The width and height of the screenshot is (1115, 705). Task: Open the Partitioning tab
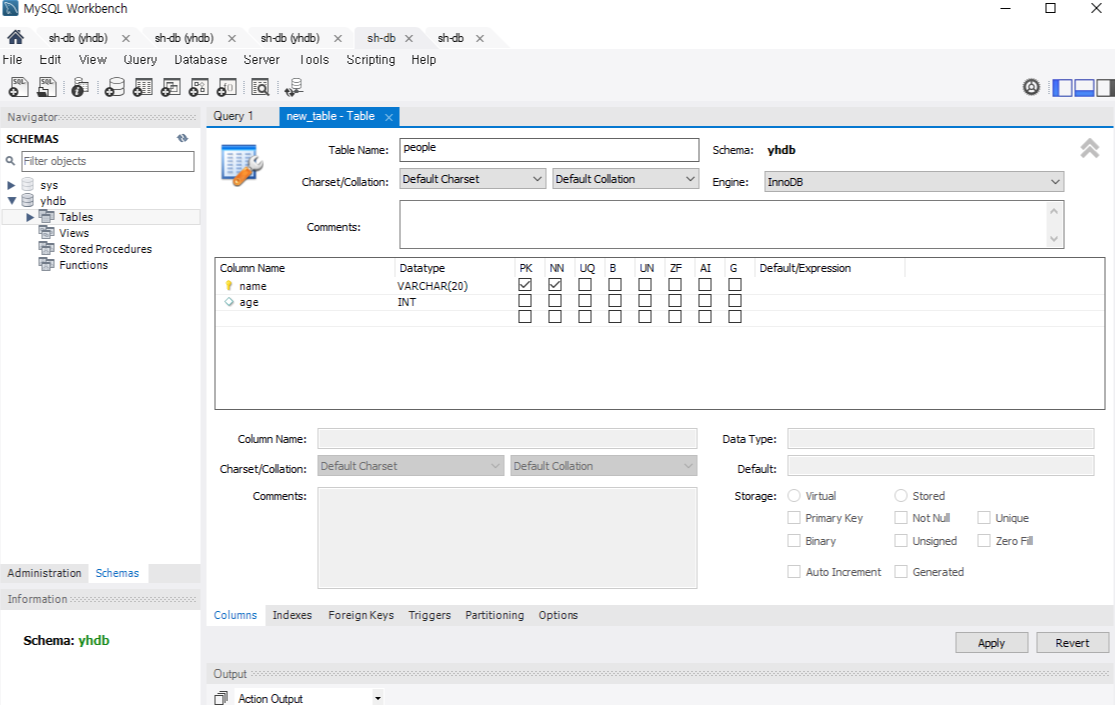(494, 615)
